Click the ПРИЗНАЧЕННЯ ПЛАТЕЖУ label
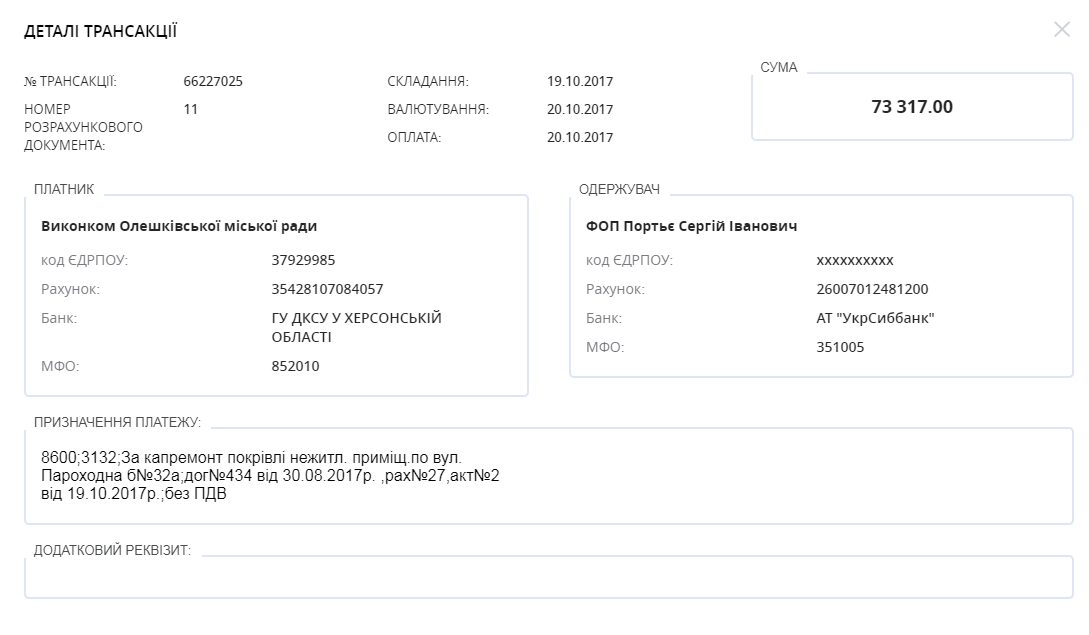Viewport: 1089px width, 635px height. click(x=117, y=422)
